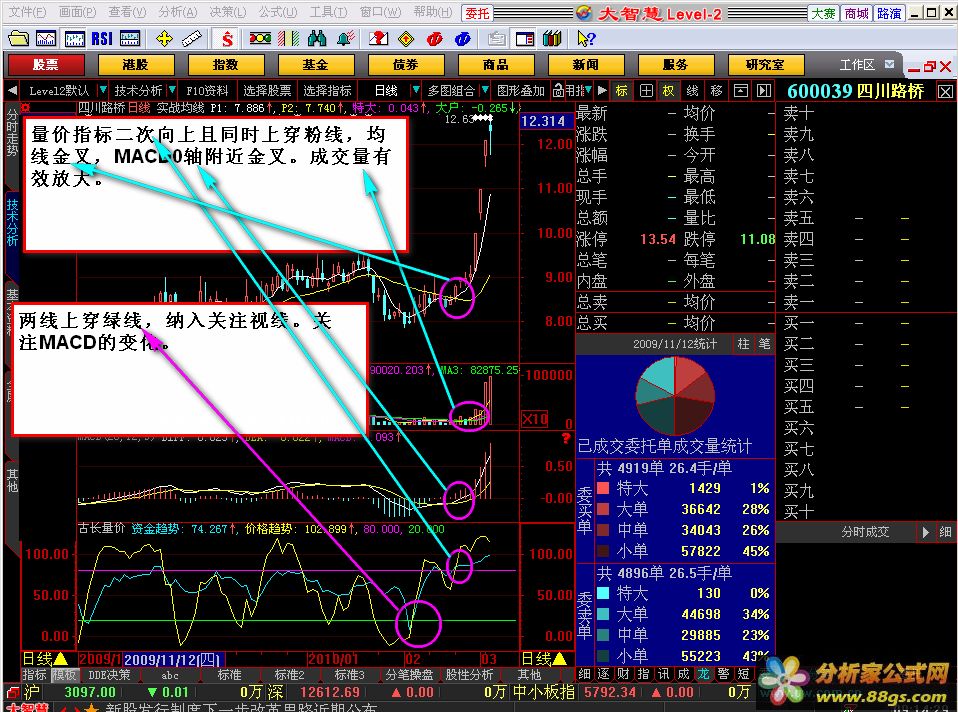Click the window layout toolbar icon

point(524,39)
